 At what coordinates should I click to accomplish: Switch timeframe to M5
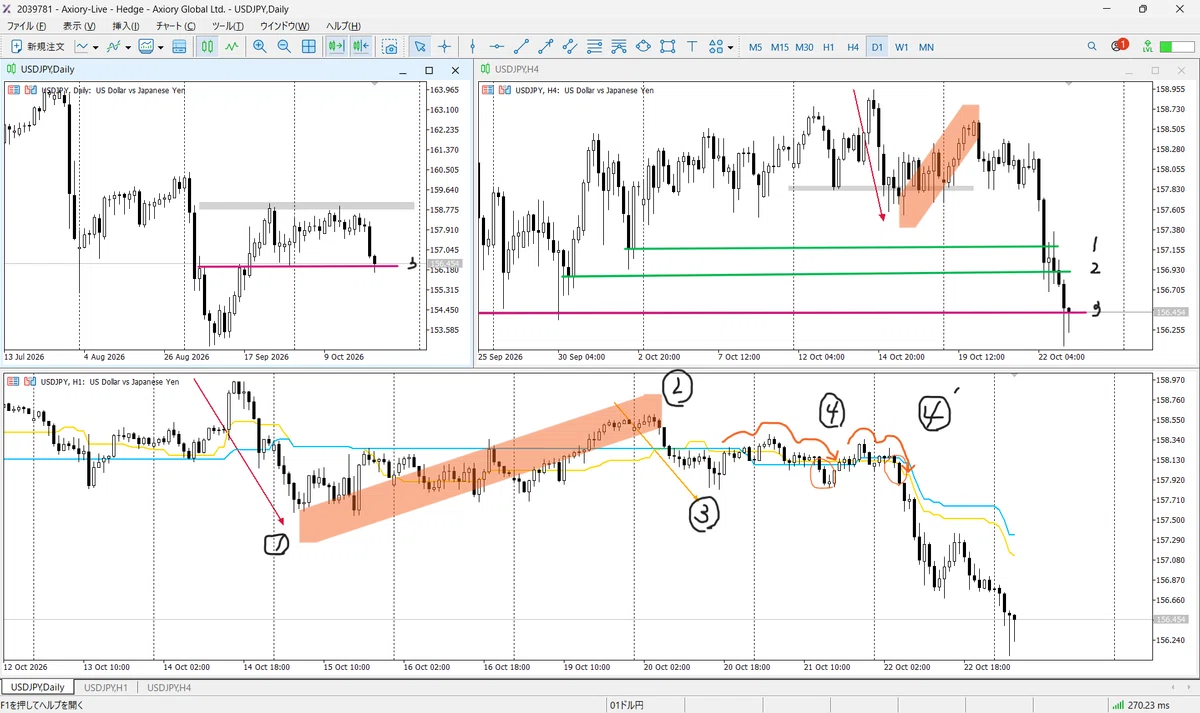(755, 47)
